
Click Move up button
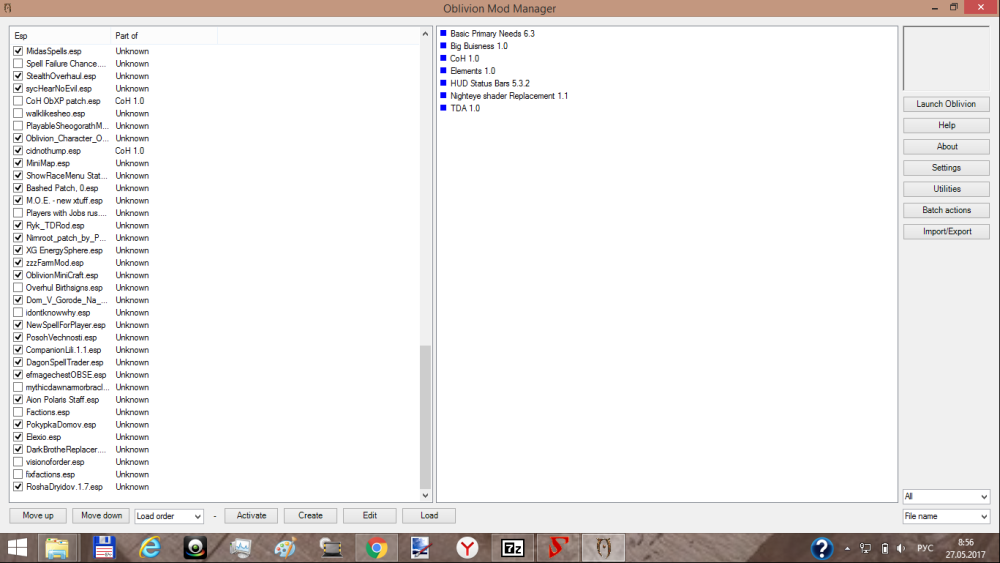click(x=38, y=515)
